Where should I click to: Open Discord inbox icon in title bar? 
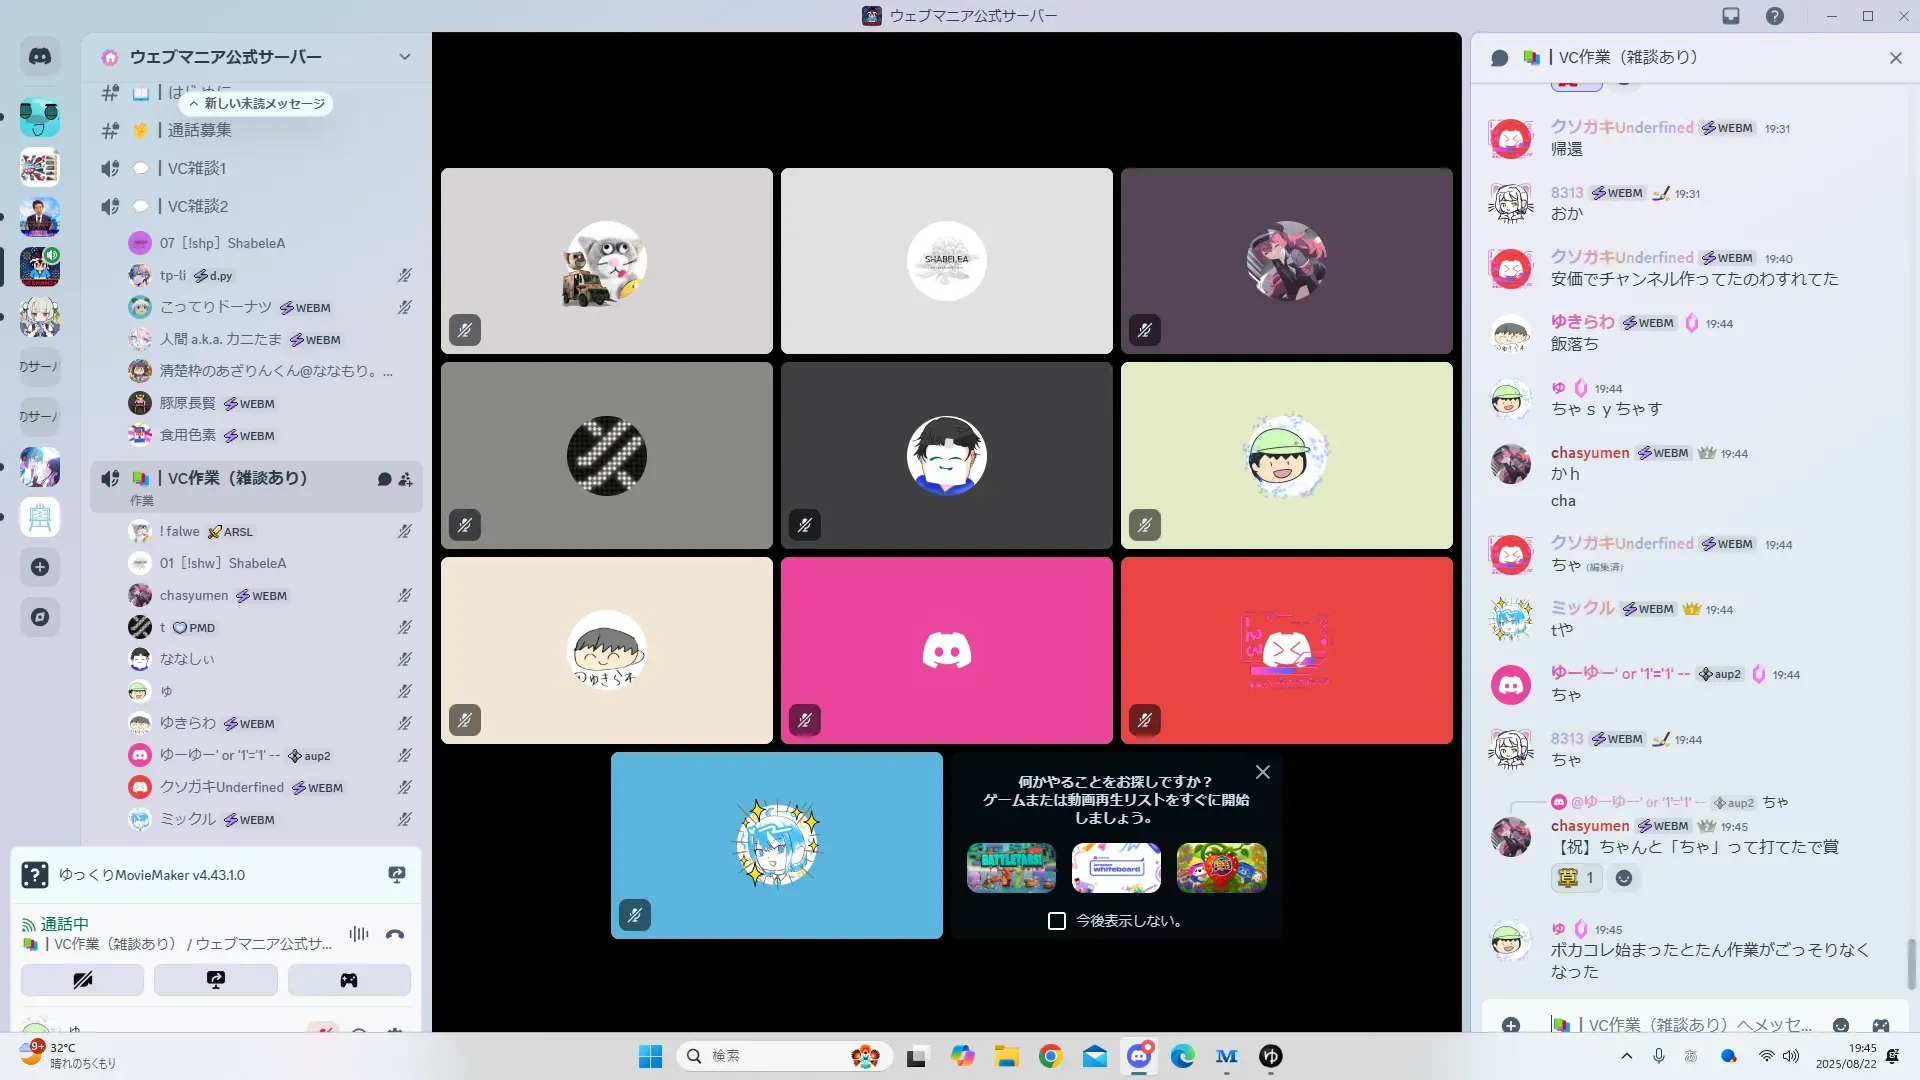1731,16
